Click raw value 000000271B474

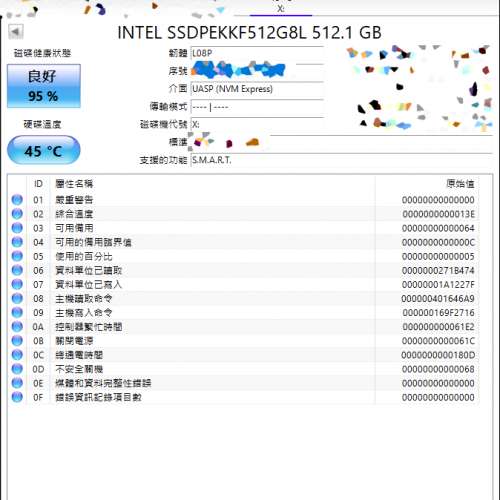(x=438, y=270)
